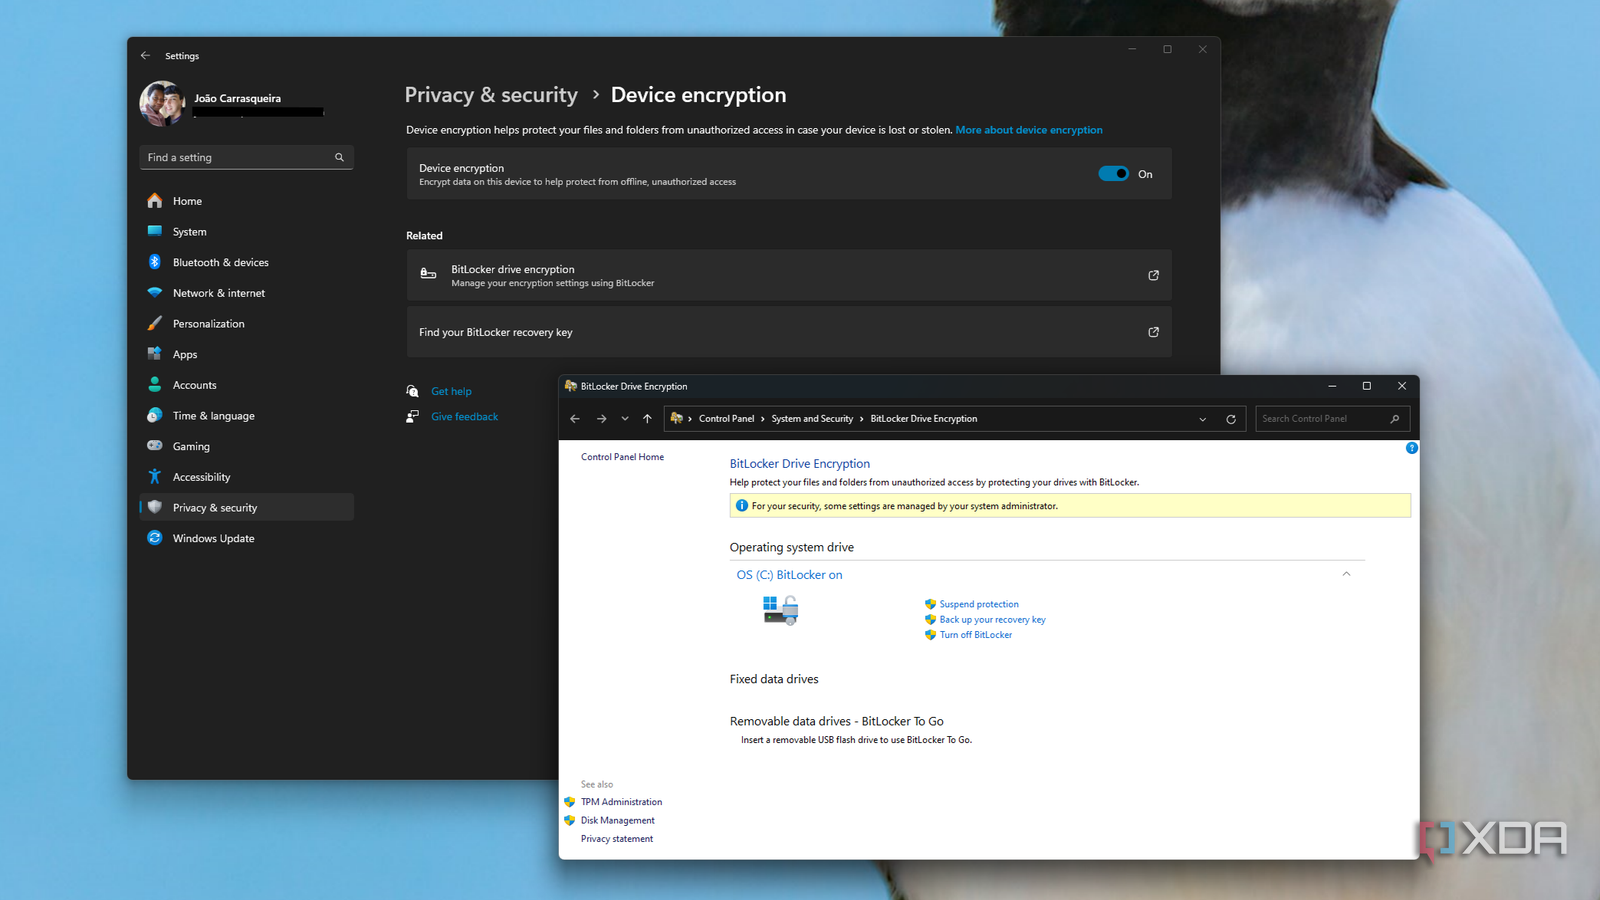Screen dimensions: 1600x900
Task: Open external link icon for BitLocker drive encryption
Action: click(1153, 275)
